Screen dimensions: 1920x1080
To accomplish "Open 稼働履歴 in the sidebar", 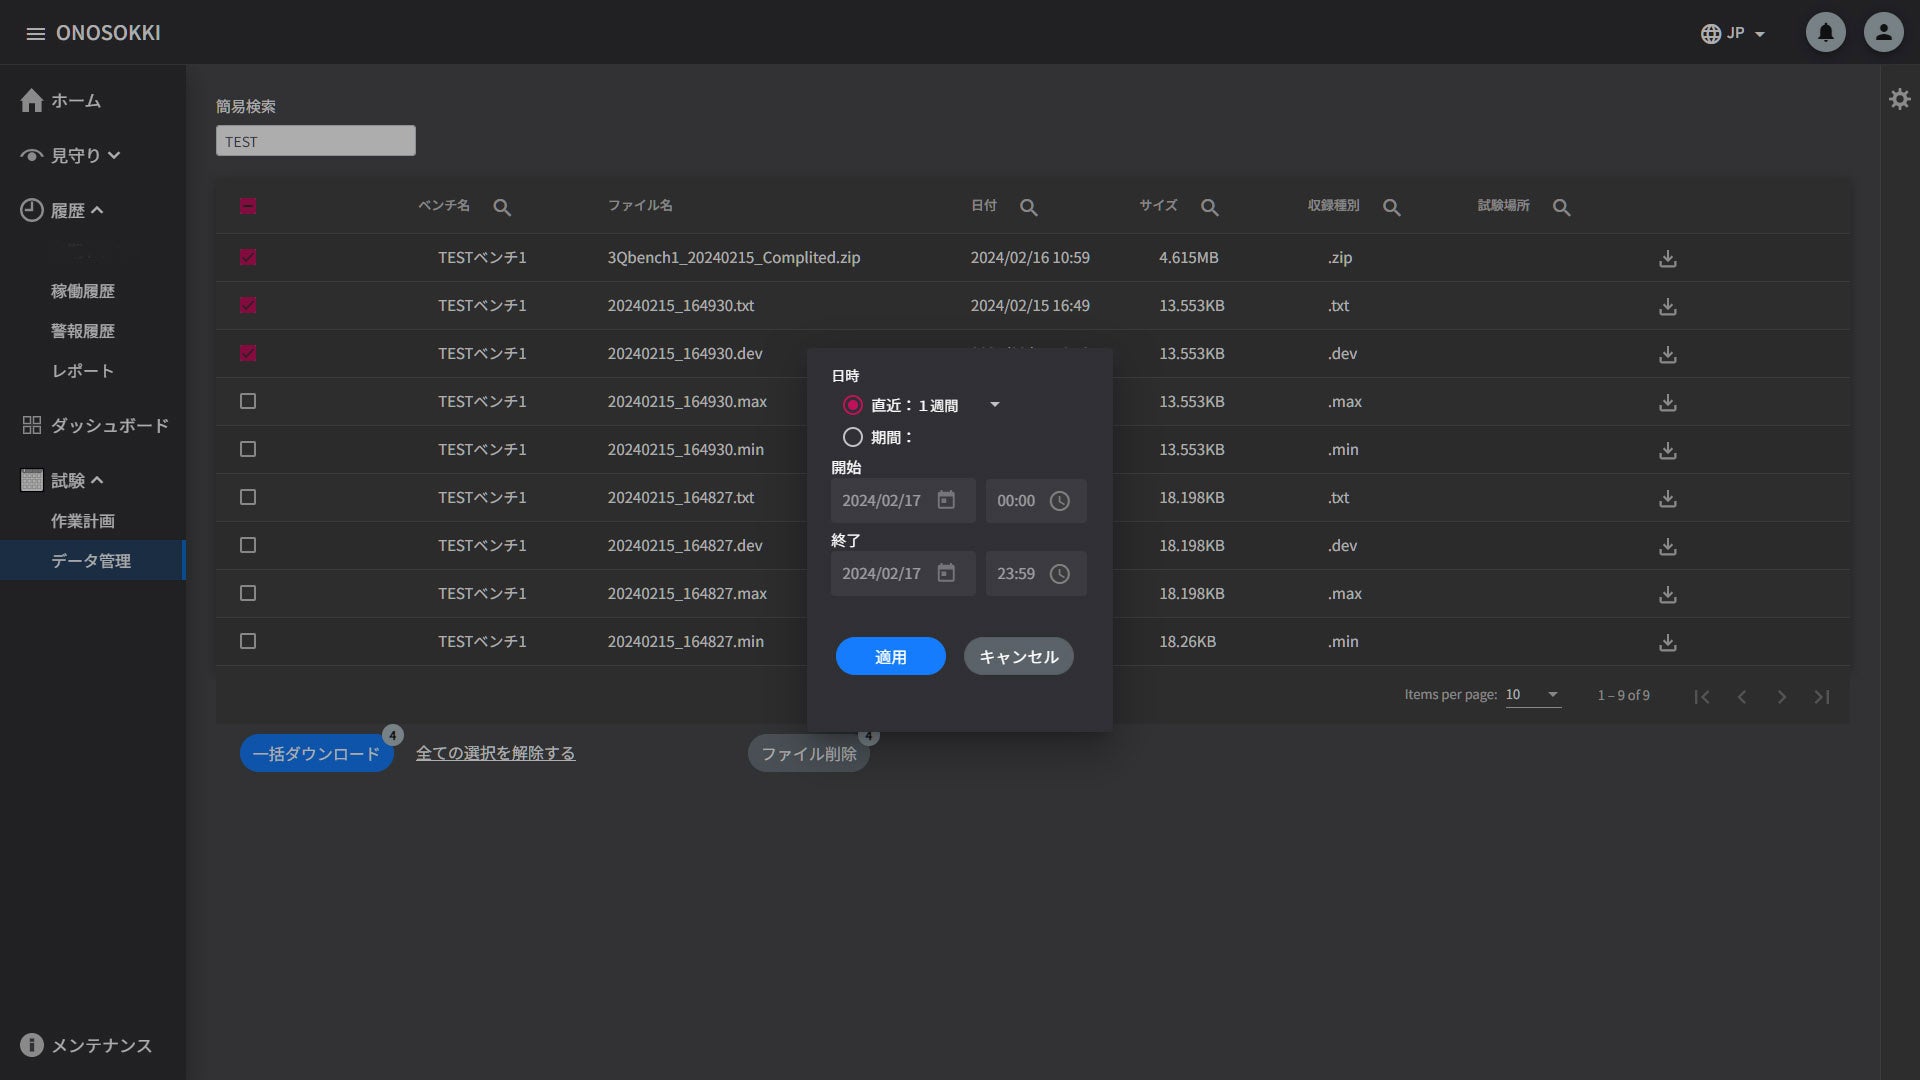I will click(x=83, y=291).
